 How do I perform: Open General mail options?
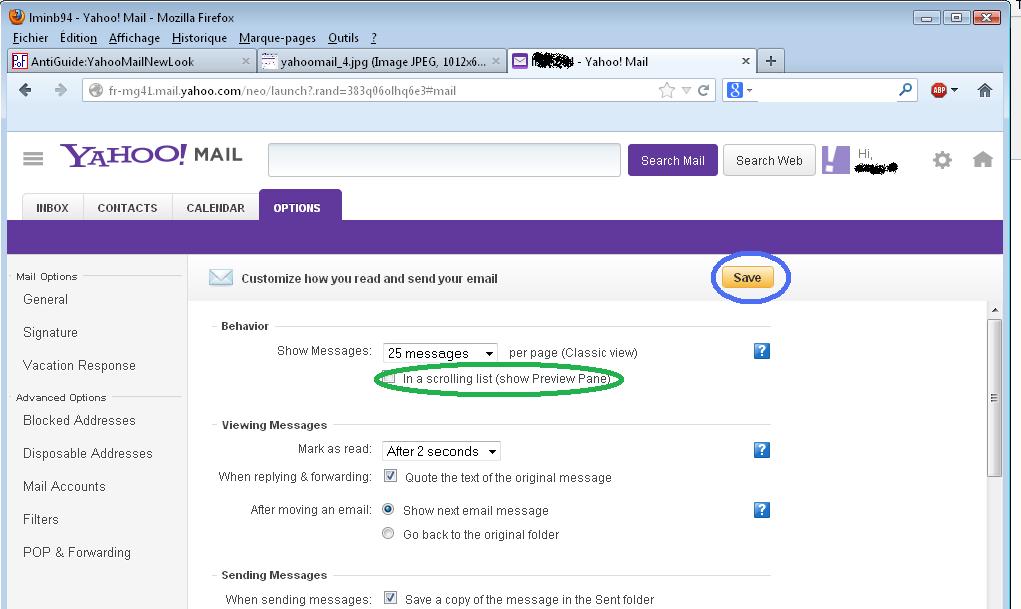click(x=46, y=300)
